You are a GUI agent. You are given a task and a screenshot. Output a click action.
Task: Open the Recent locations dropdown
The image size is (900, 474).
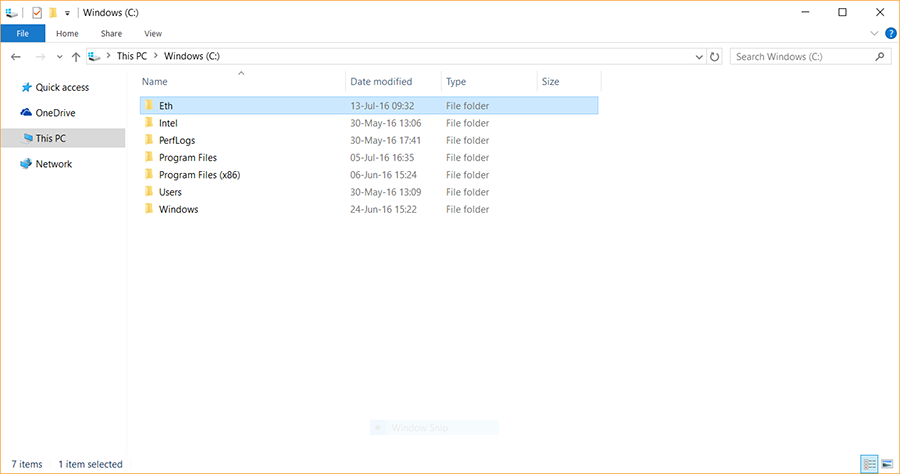pos(59,57)
